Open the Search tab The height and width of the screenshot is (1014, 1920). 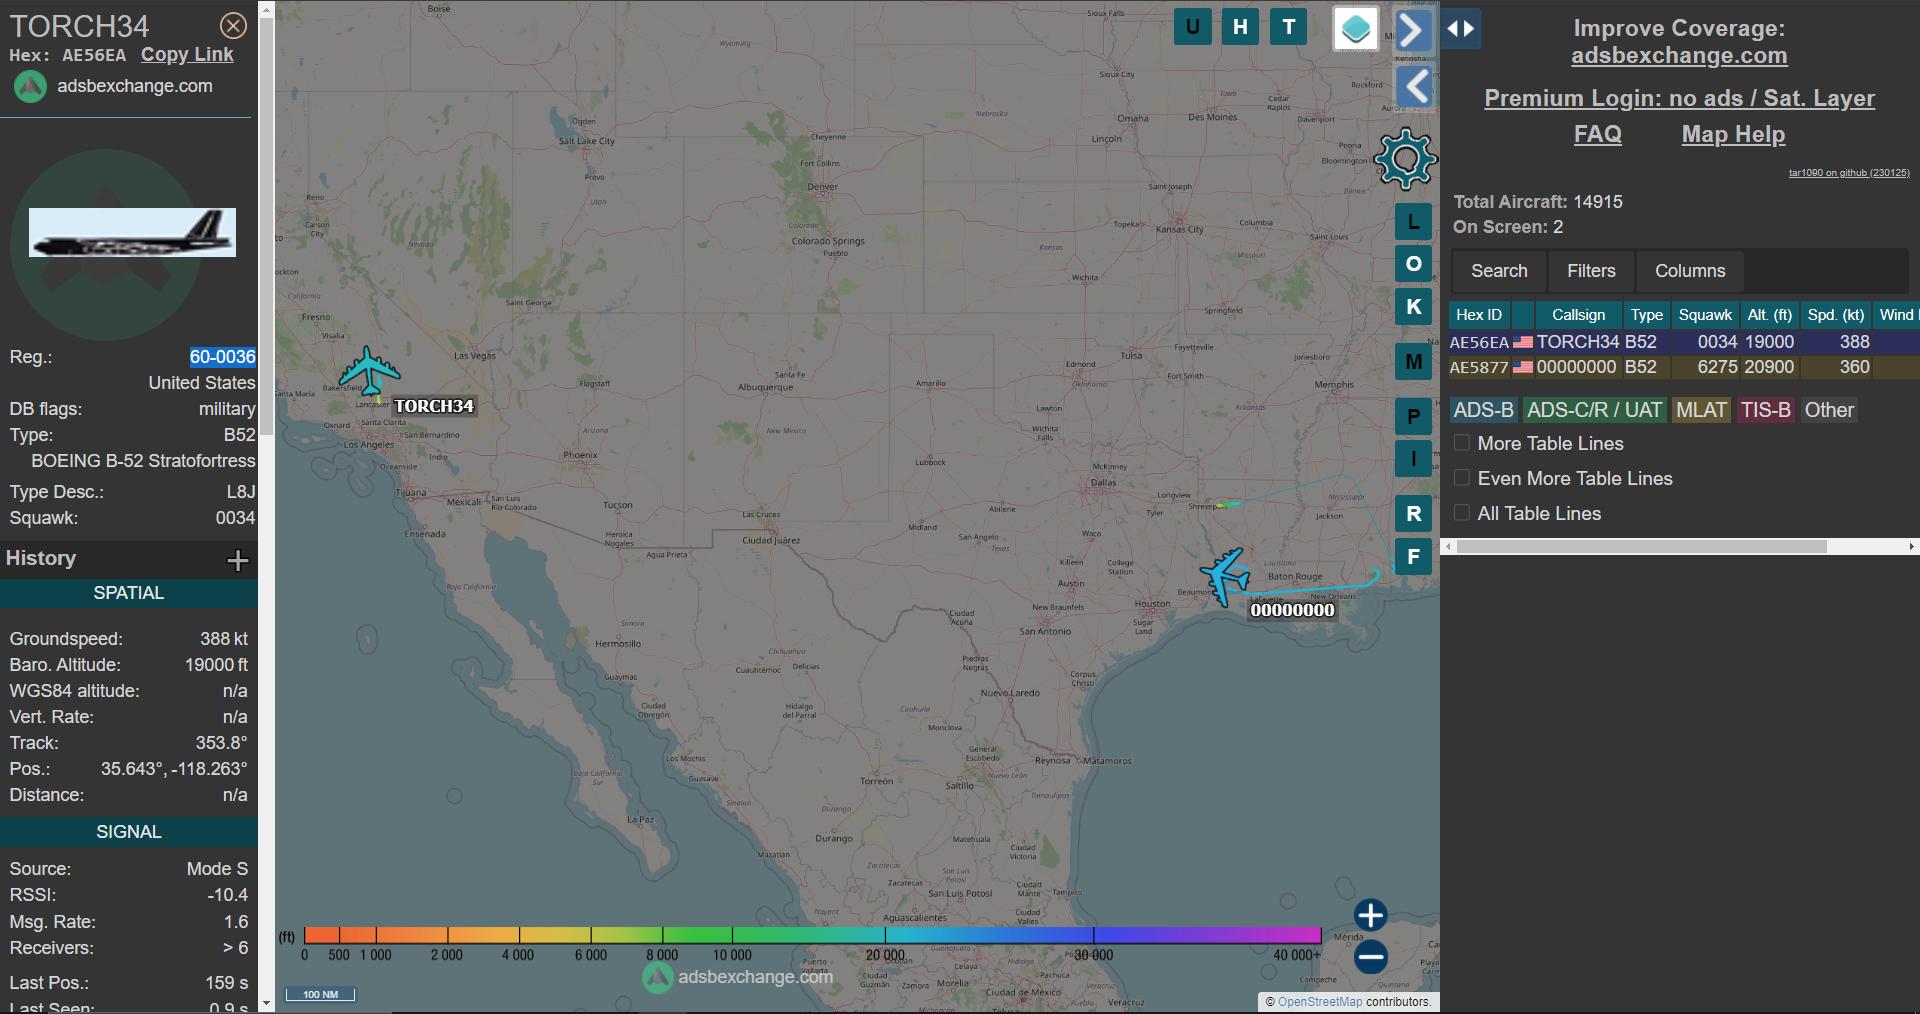(x=1499, y=271)
